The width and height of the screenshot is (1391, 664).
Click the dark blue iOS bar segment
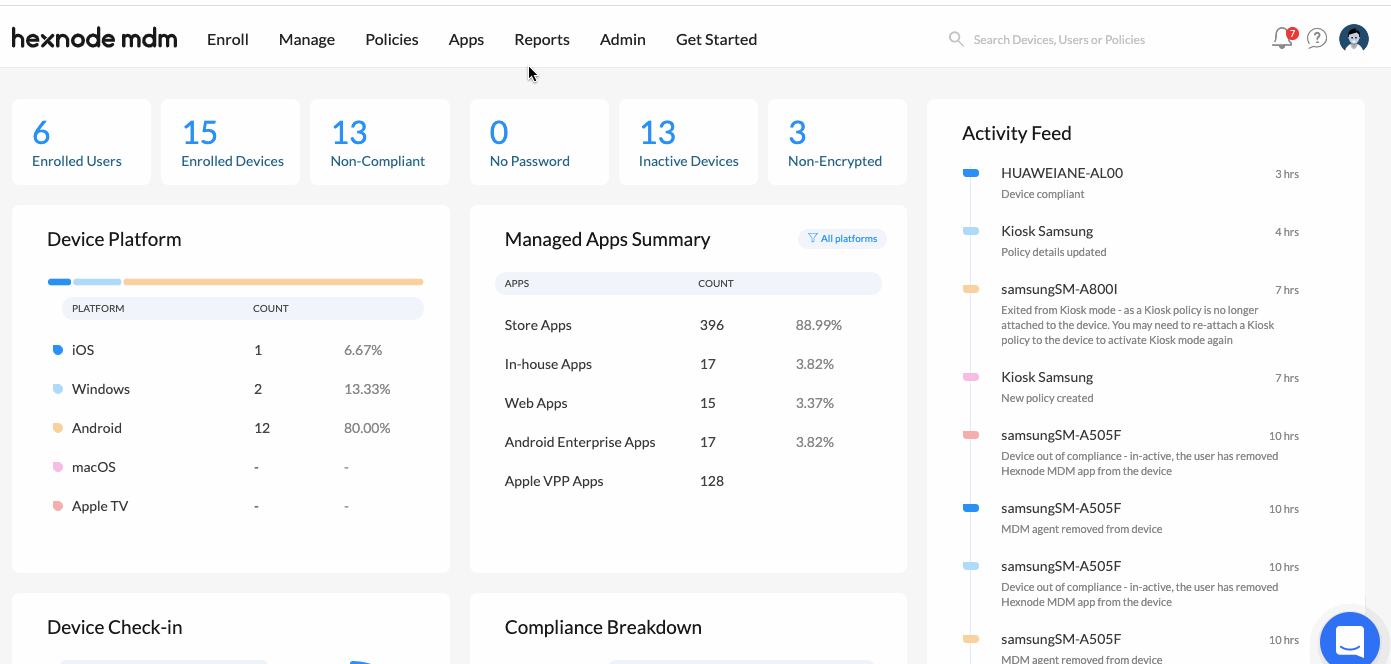[x=59, y=282]
